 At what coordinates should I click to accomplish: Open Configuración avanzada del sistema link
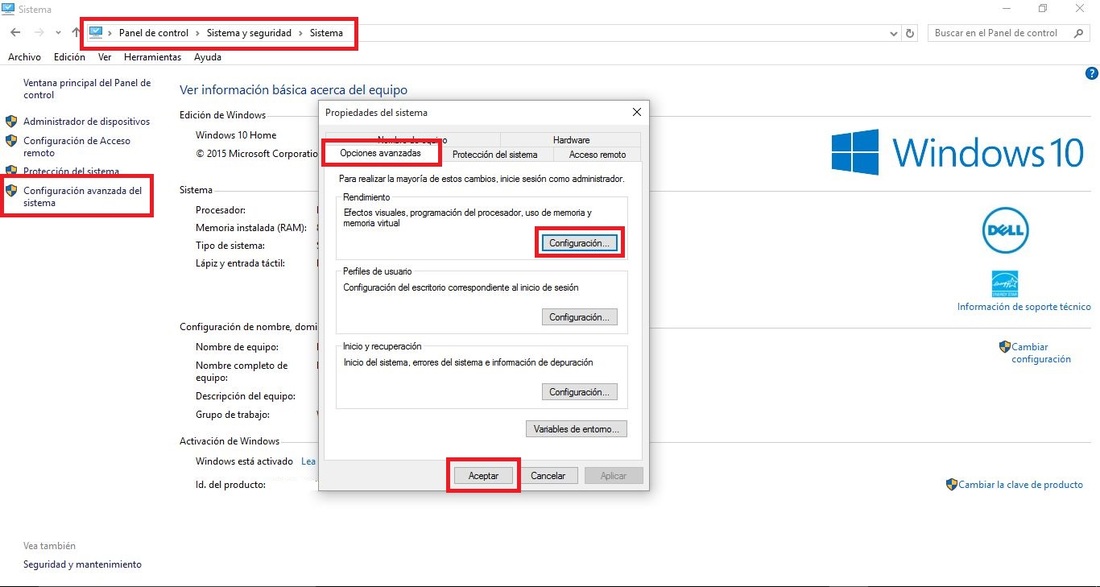tap(82, 196)
